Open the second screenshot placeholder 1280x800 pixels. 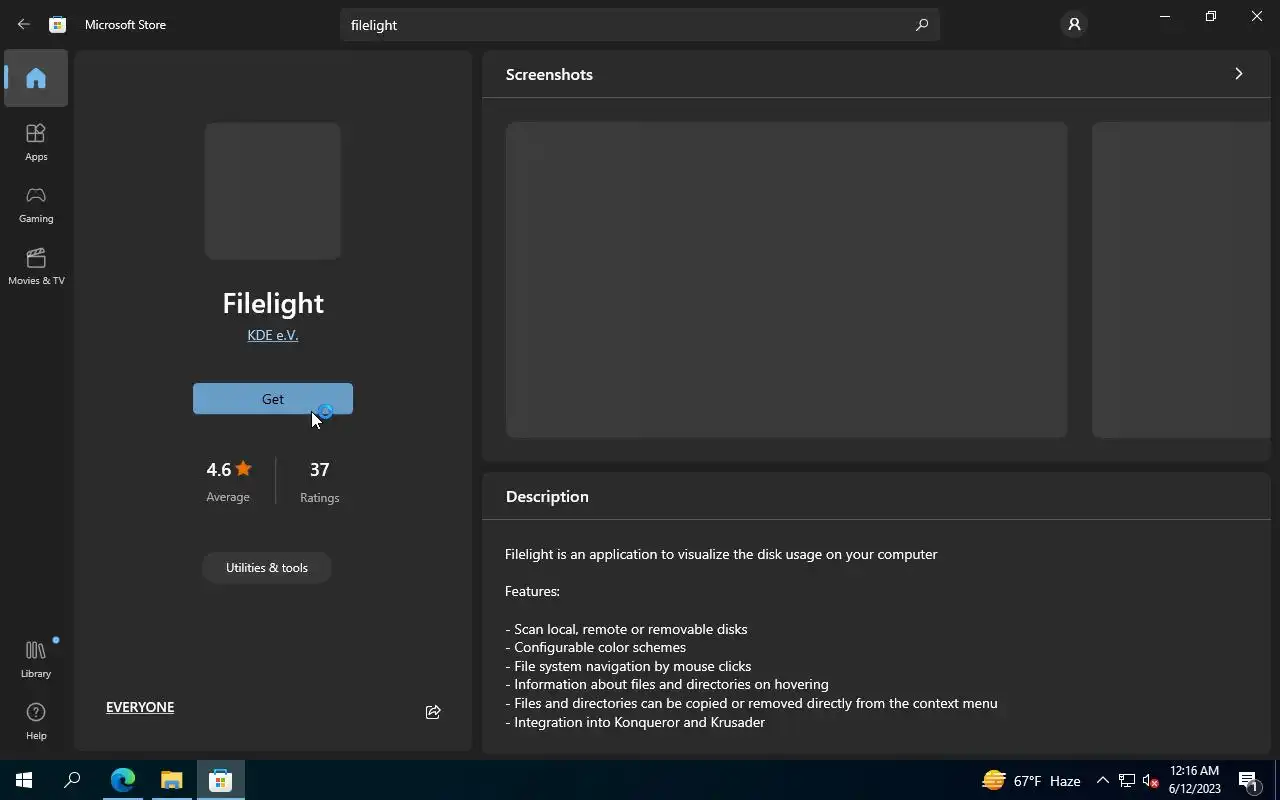pos(1181,280)
